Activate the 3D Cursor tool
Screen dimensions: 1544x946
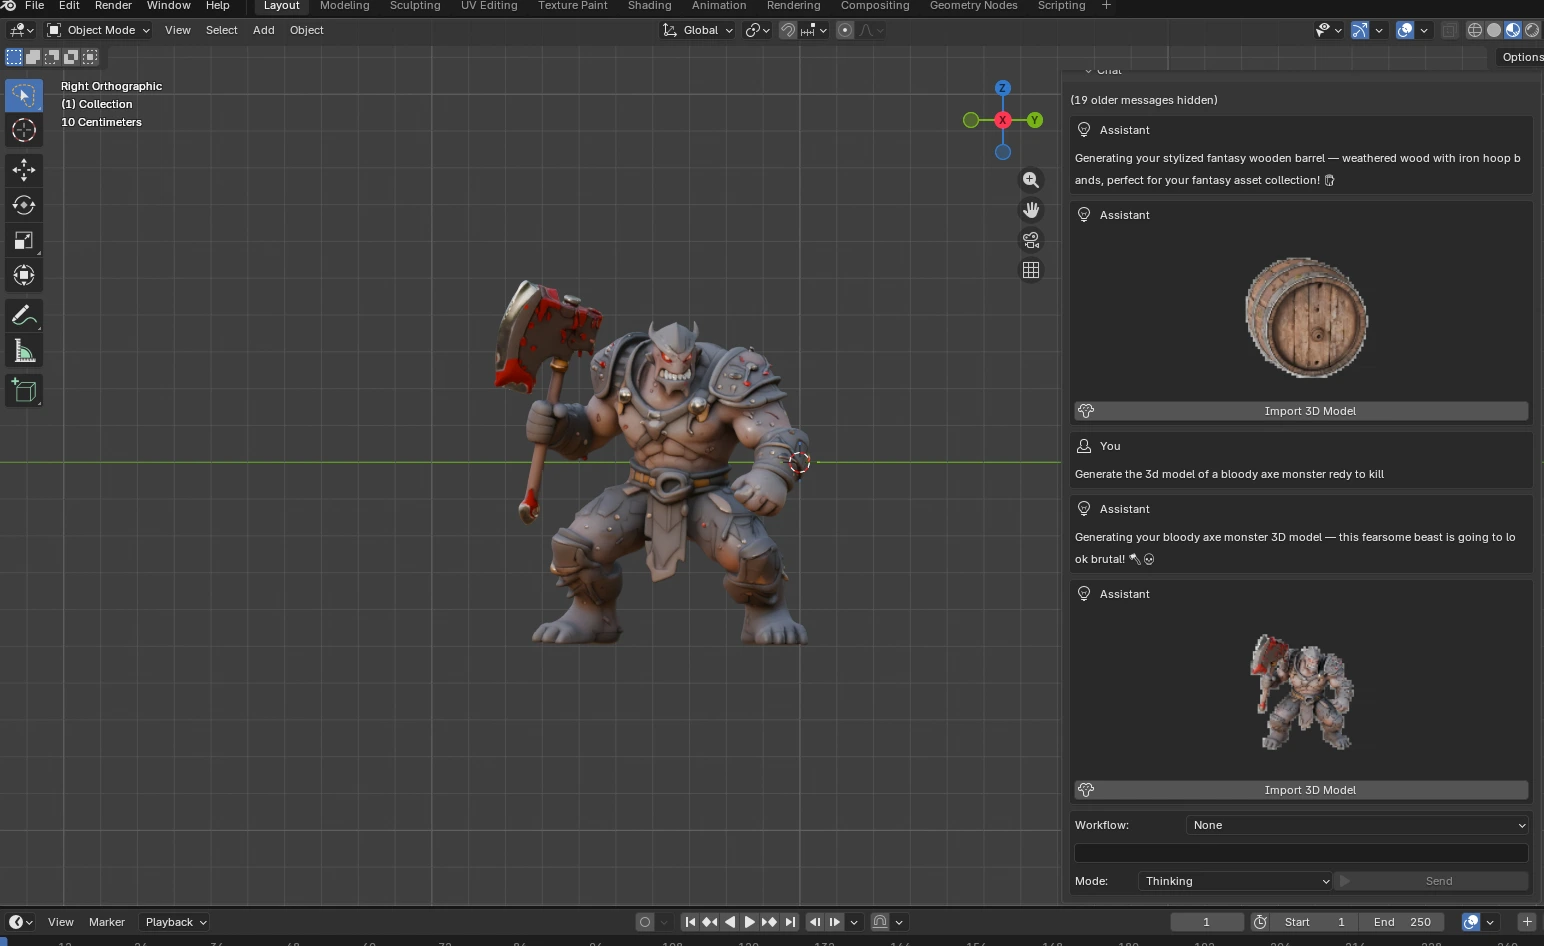click(24, 130)
